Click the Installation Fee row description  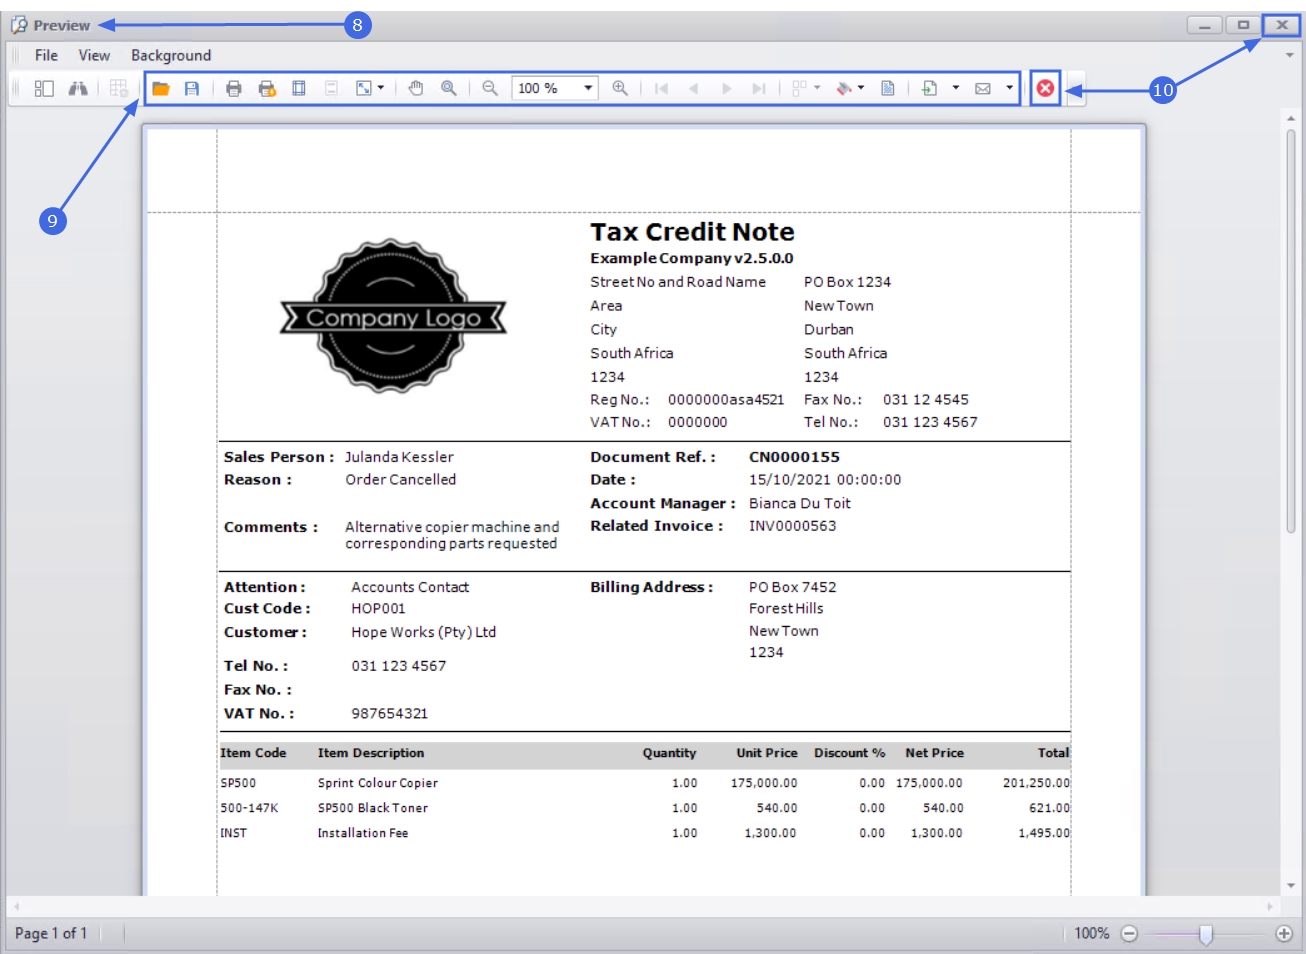[x=363, y=833]
